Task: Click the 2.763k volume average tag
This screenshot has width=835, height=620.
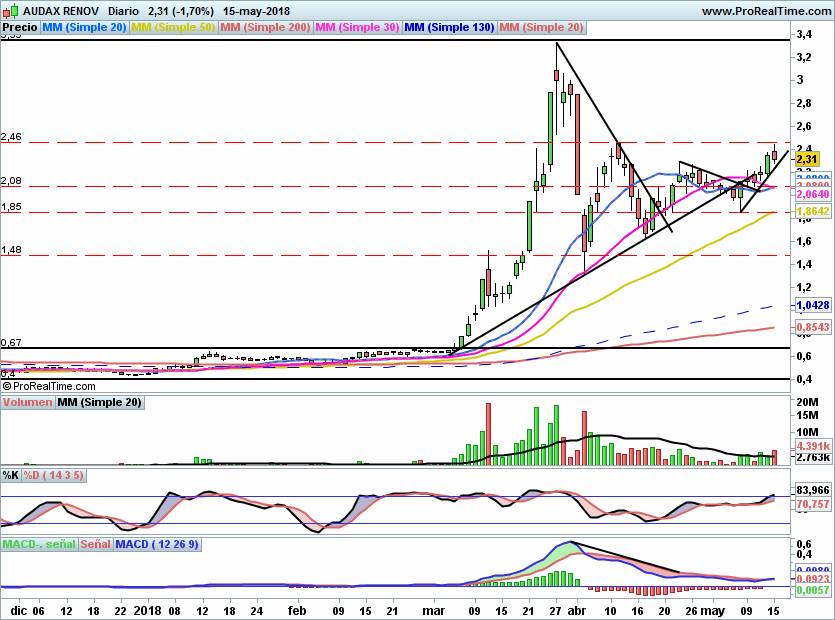Action: [813, 457]
